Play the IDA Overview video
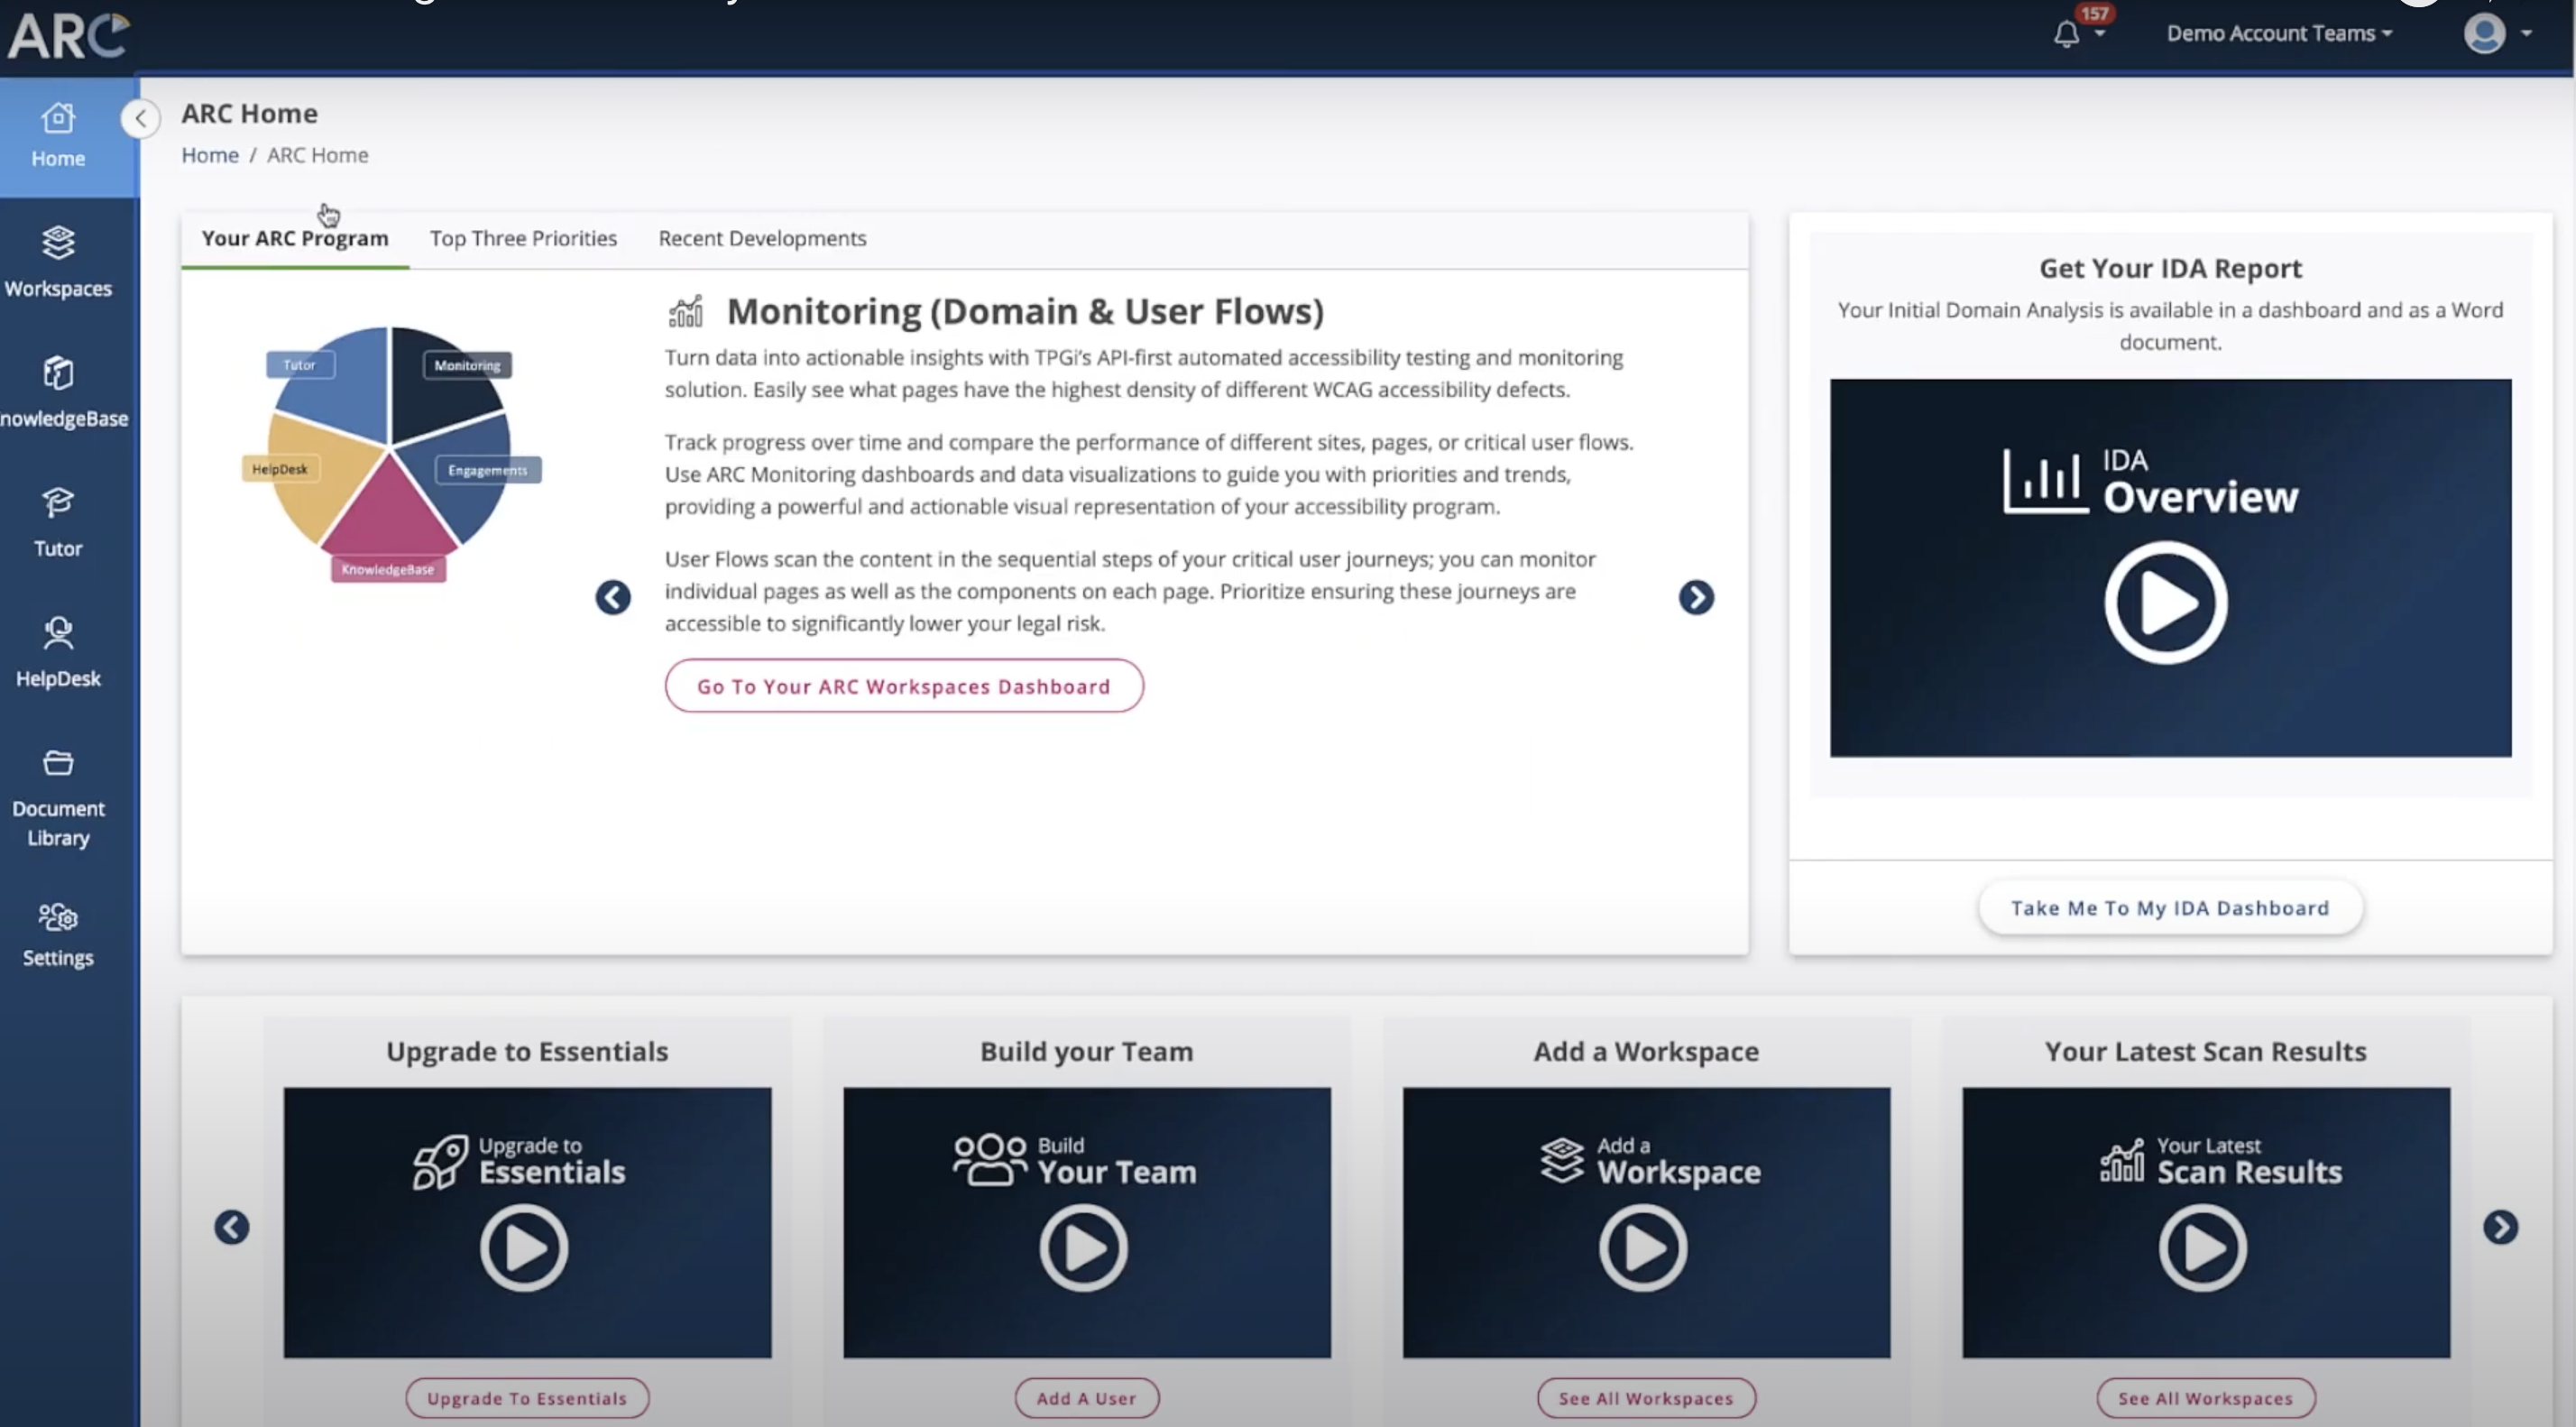This screenshot has width=2576, height=1427. pos(2166,601)
